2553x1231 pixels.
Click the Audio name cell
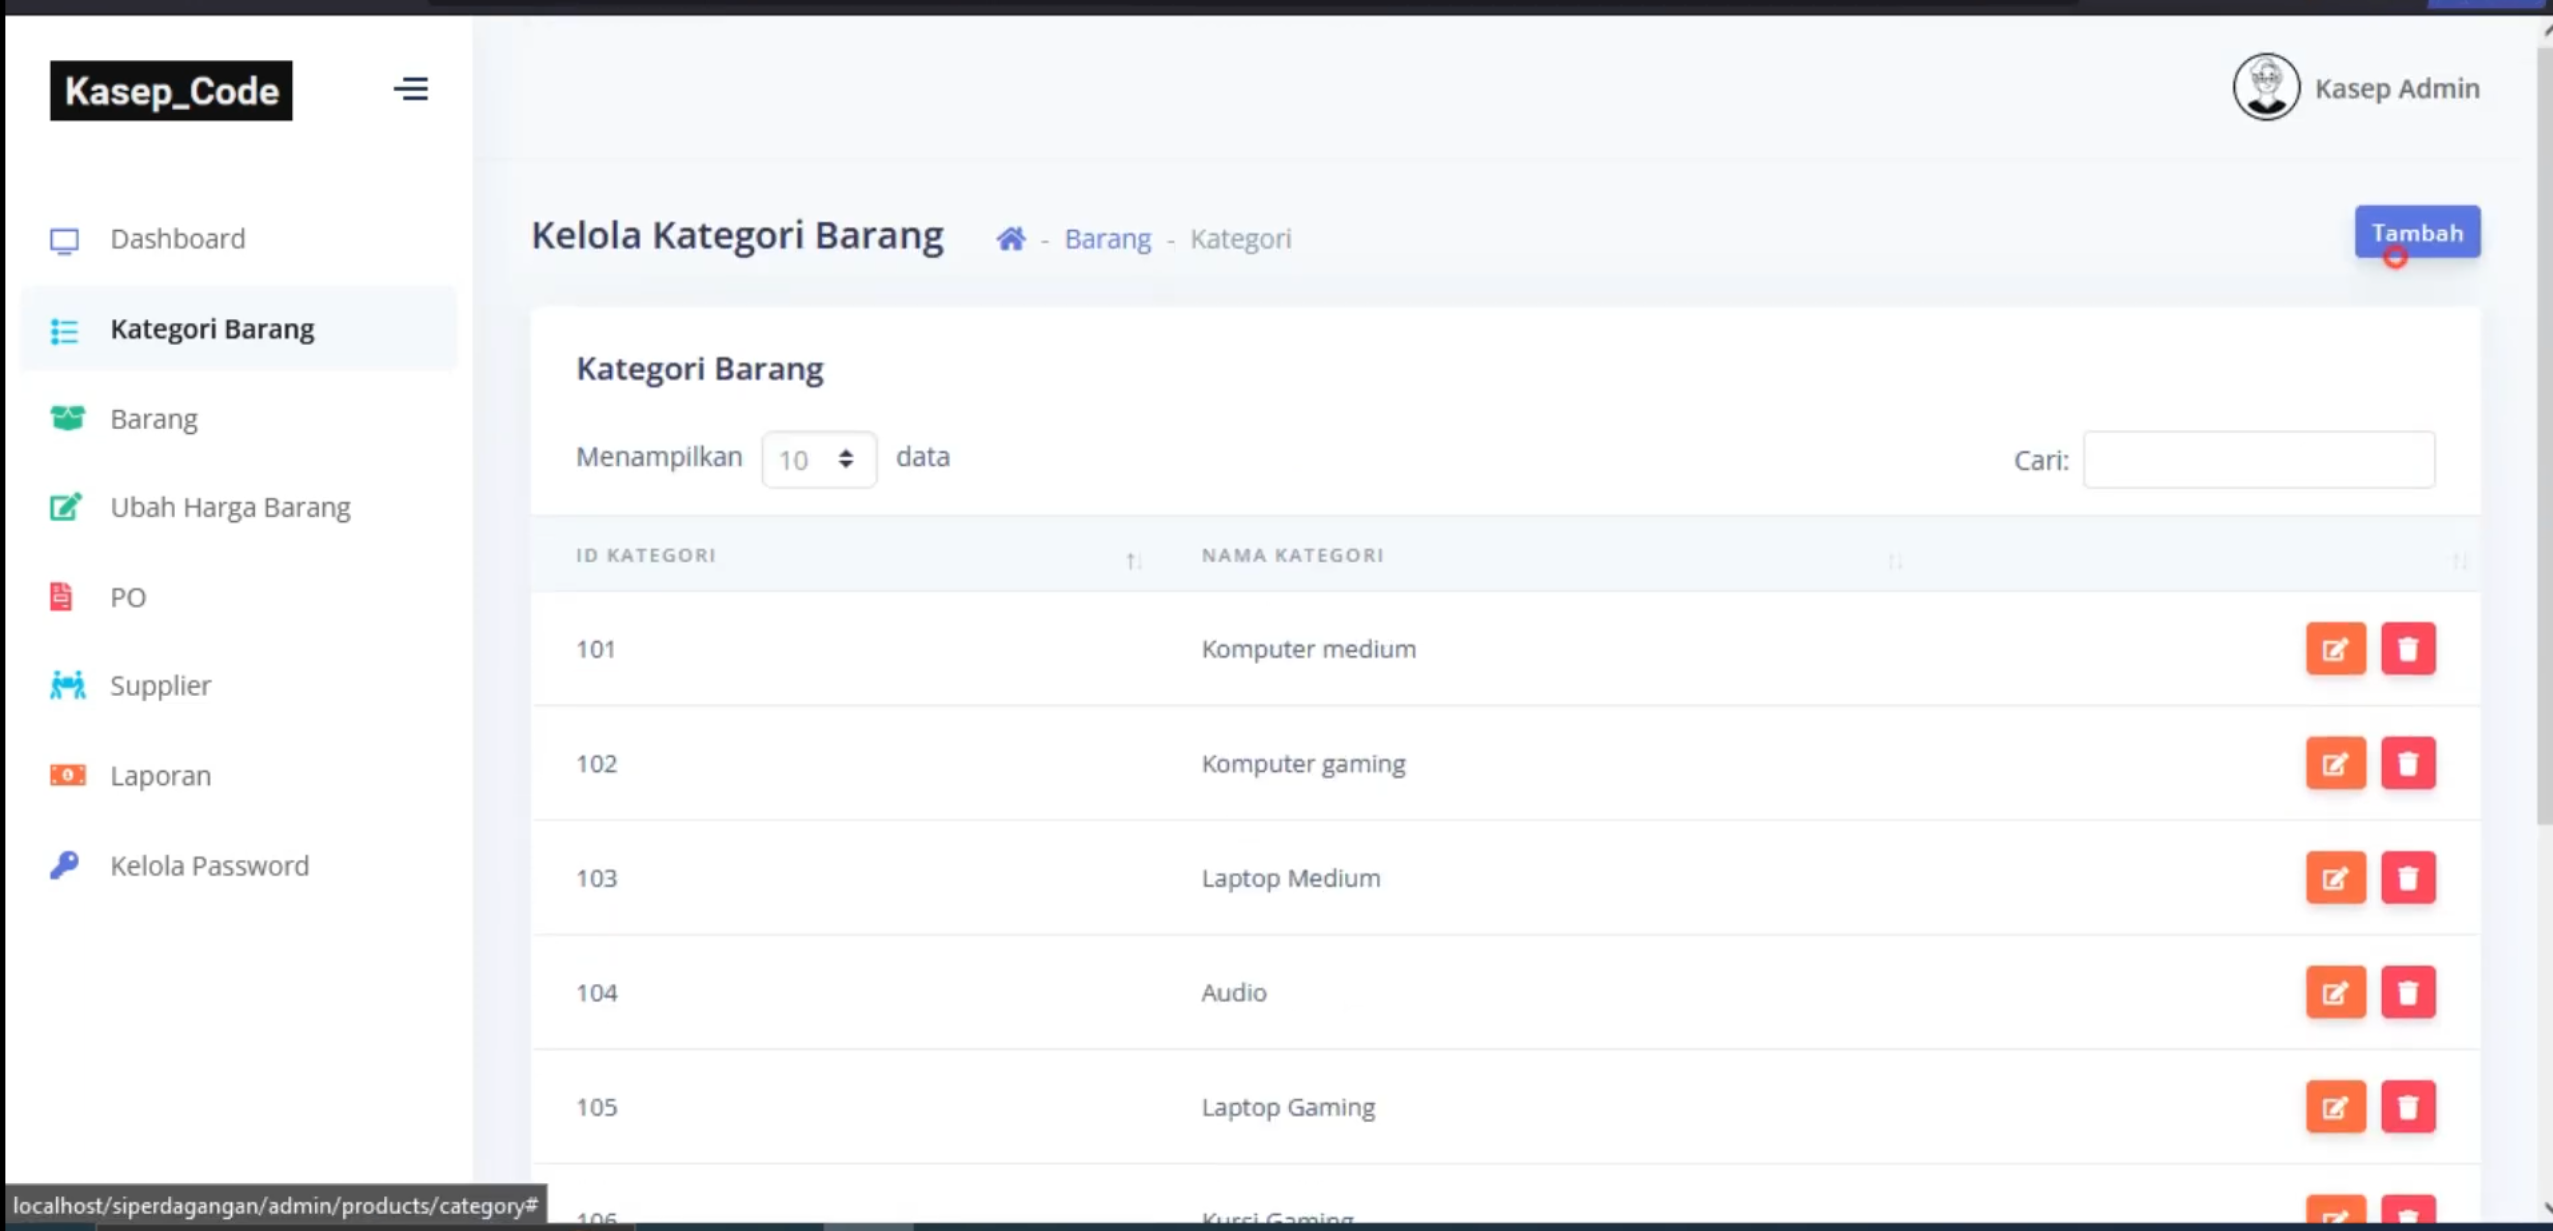tap(1233, 993)
